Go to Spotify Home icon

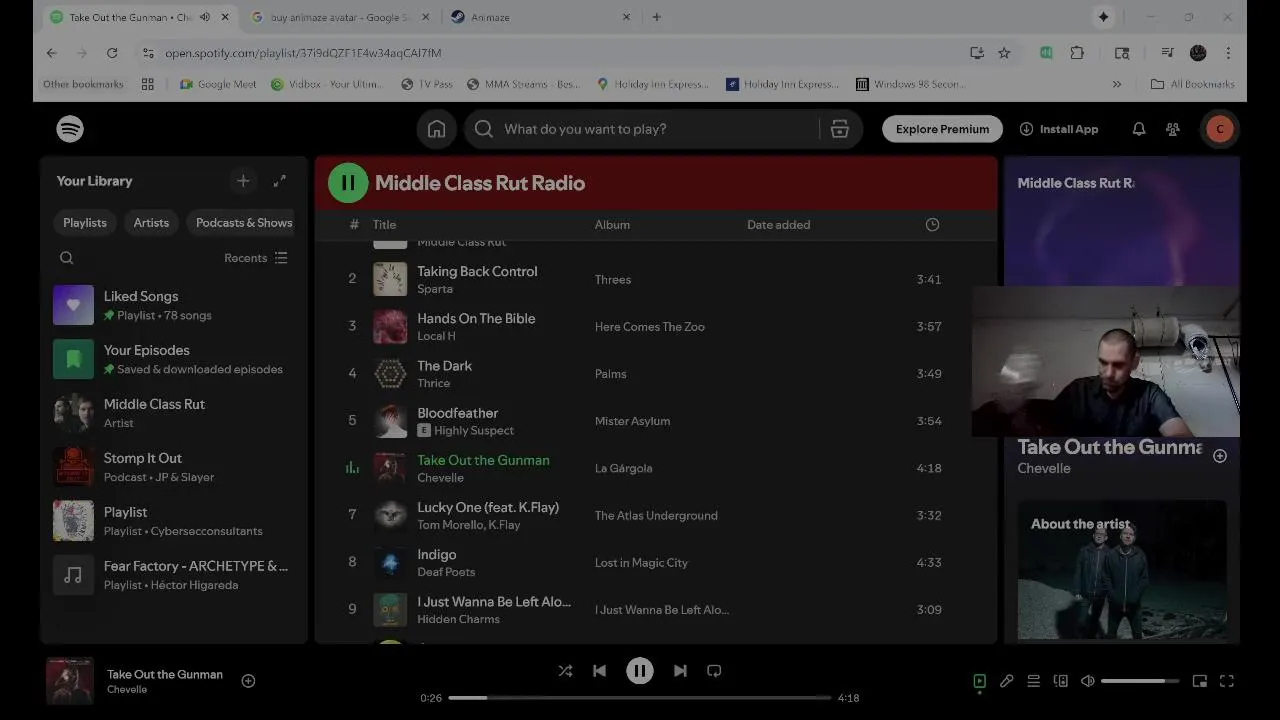tap(436, 129)
